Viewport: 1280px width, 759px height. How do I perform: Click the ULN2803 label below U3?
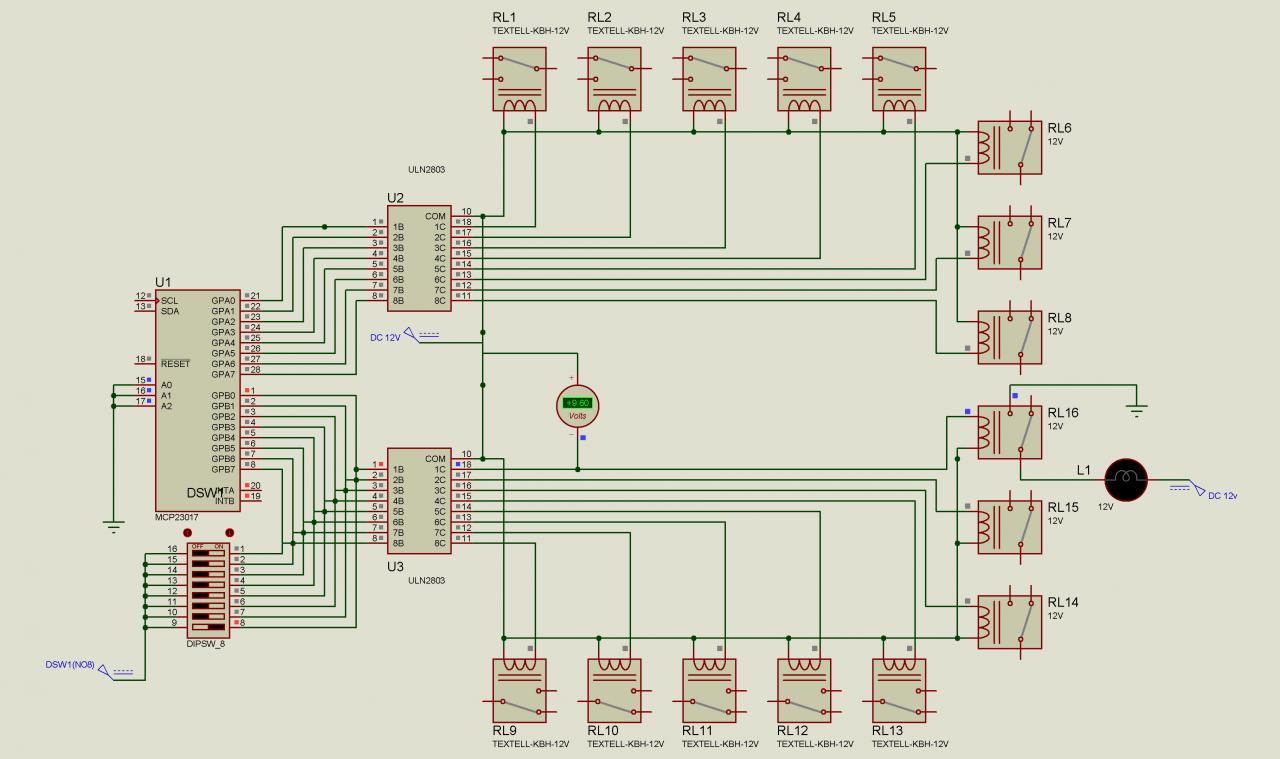tap(427, 579)
